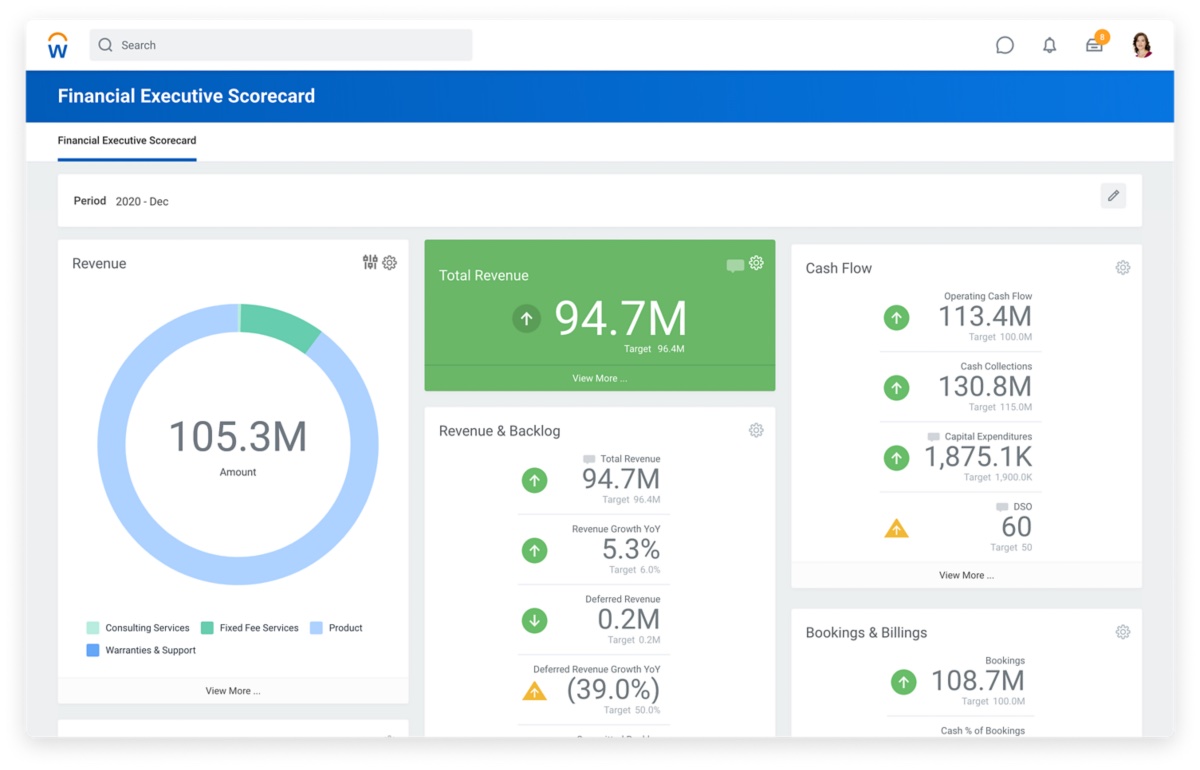Screen dimensions: 1200x770
Task: Click View More under the Revenue chart
Action: click(x=233, y=689)
